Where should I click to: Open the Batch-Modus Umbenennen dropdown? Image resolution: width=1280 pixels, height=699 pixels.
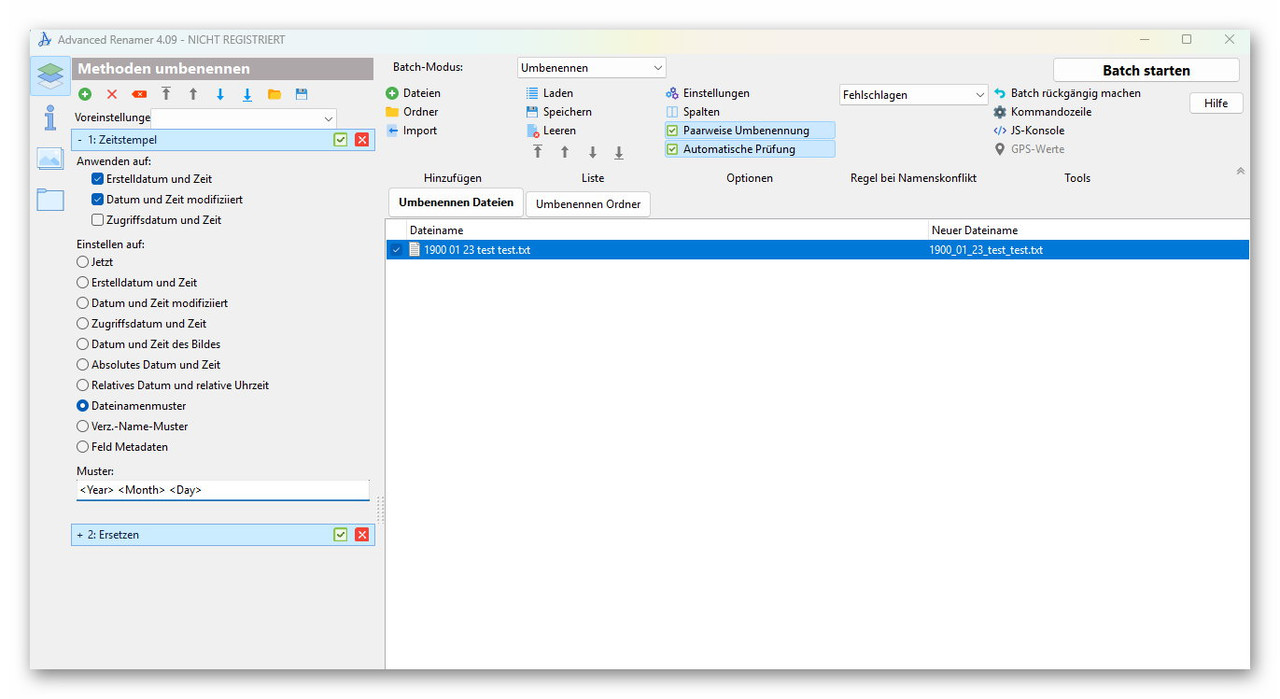592,68
